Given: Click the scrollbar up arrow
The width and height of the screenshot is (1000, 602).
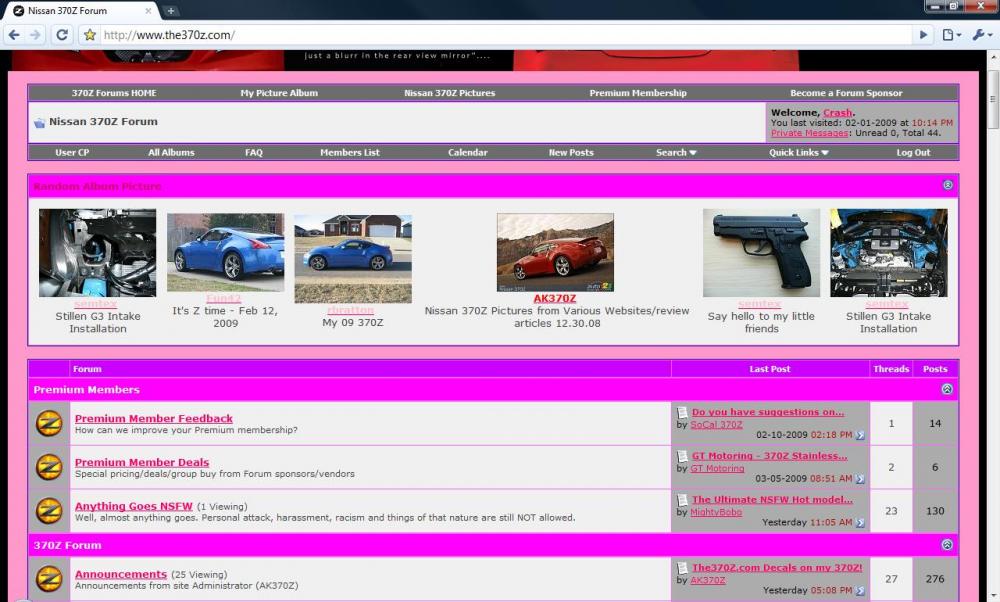Looking at the screenshot, I should tap(993, 57).
